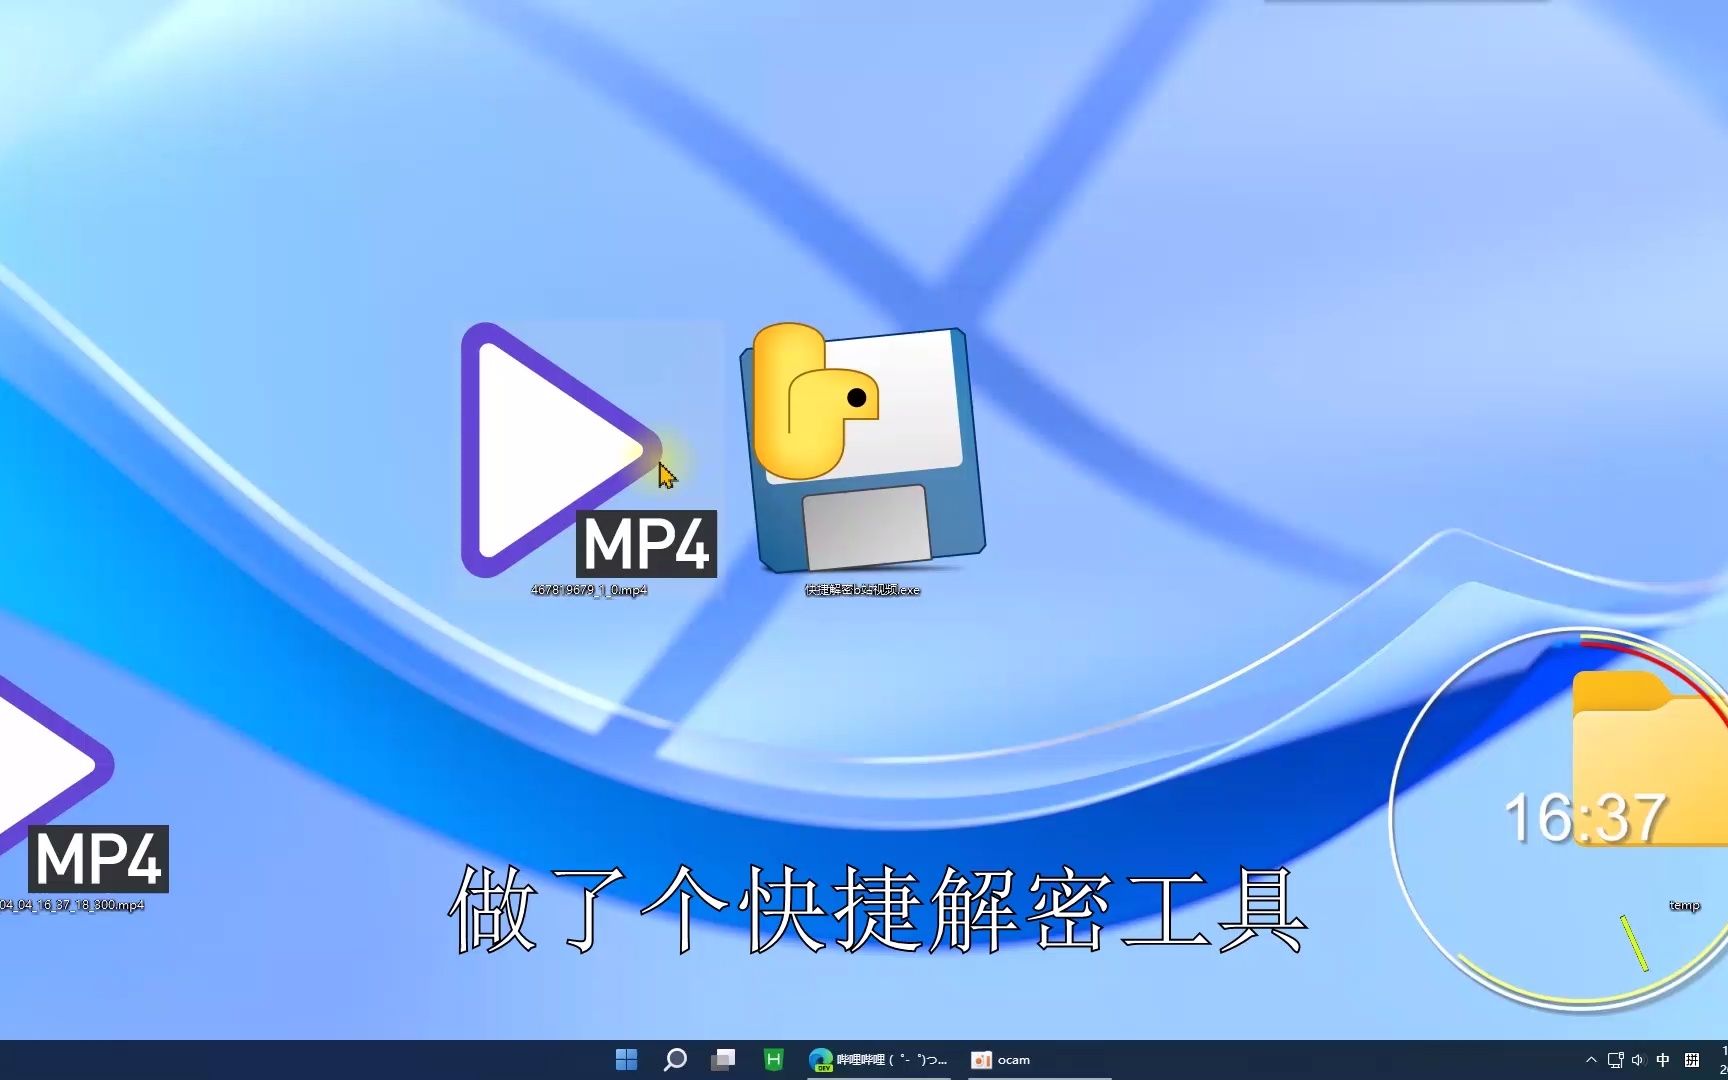Click the 拼 IME mode indicator
The image size is (1728, 1080).
[1692, 1060]
